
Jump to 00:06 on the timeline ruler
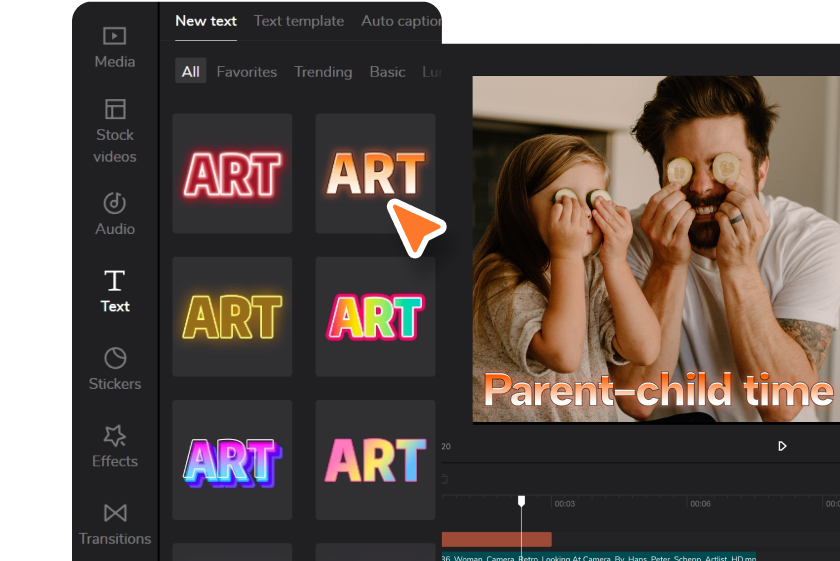point(700,504)
